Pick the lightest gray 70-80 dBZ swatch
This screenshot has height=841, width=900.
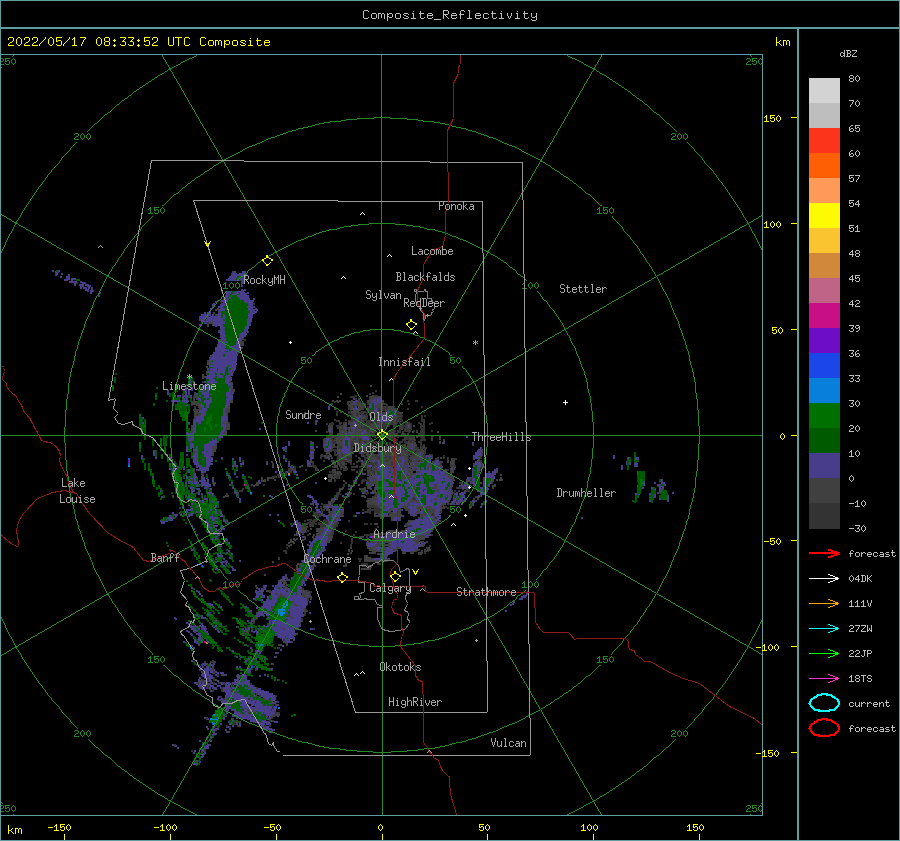824,90
